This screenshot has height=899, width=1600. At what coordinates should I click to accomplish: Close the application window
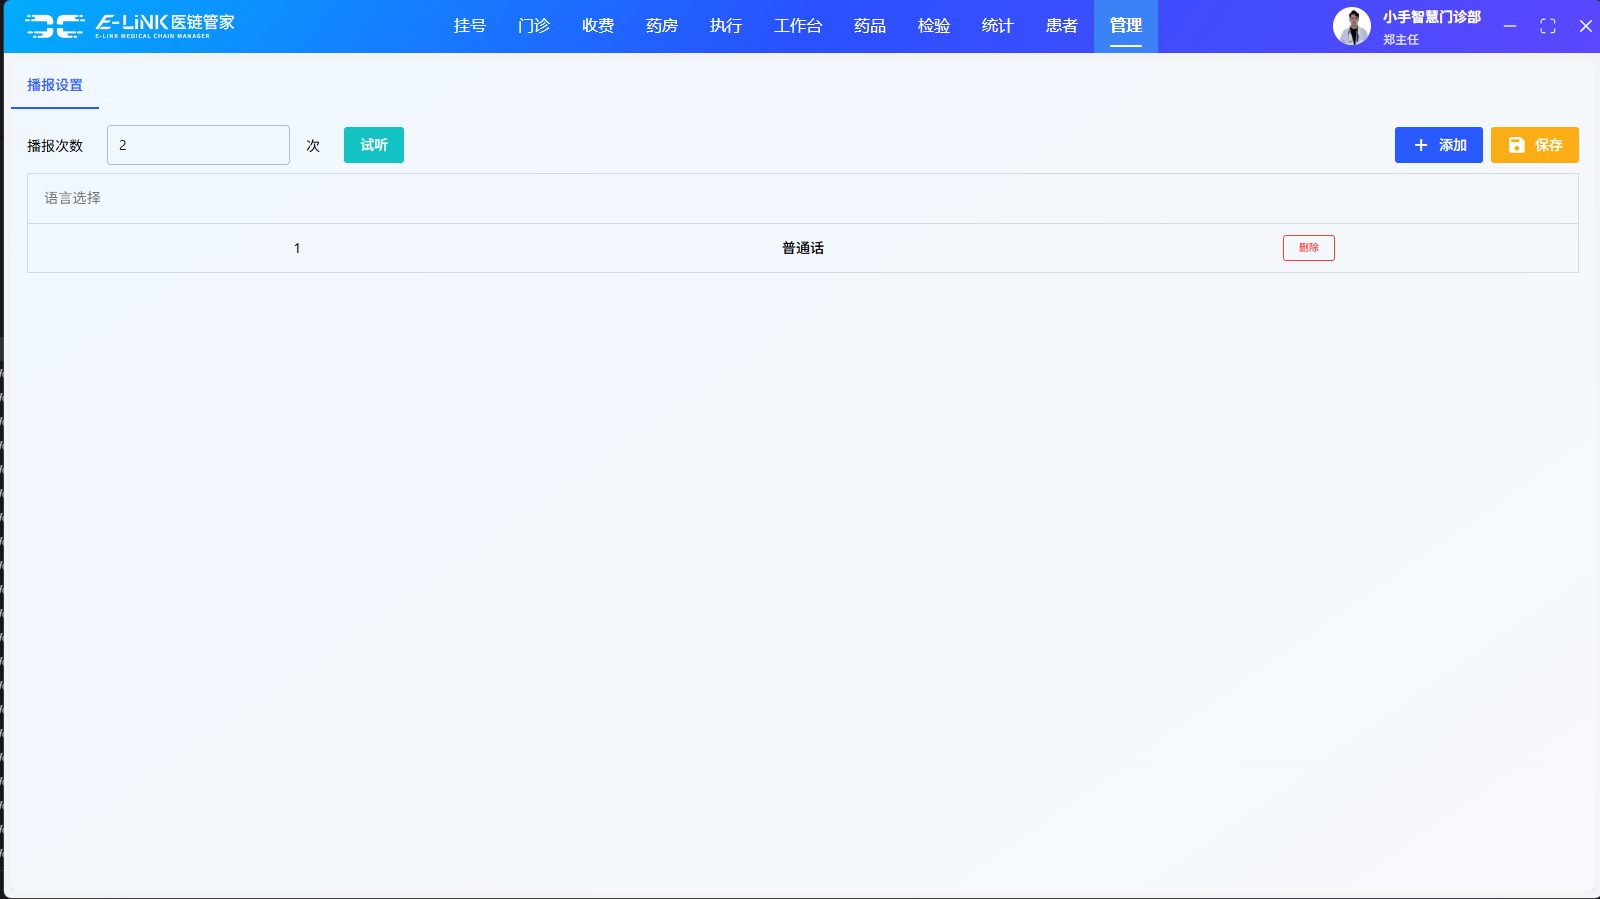(1585, 26)
